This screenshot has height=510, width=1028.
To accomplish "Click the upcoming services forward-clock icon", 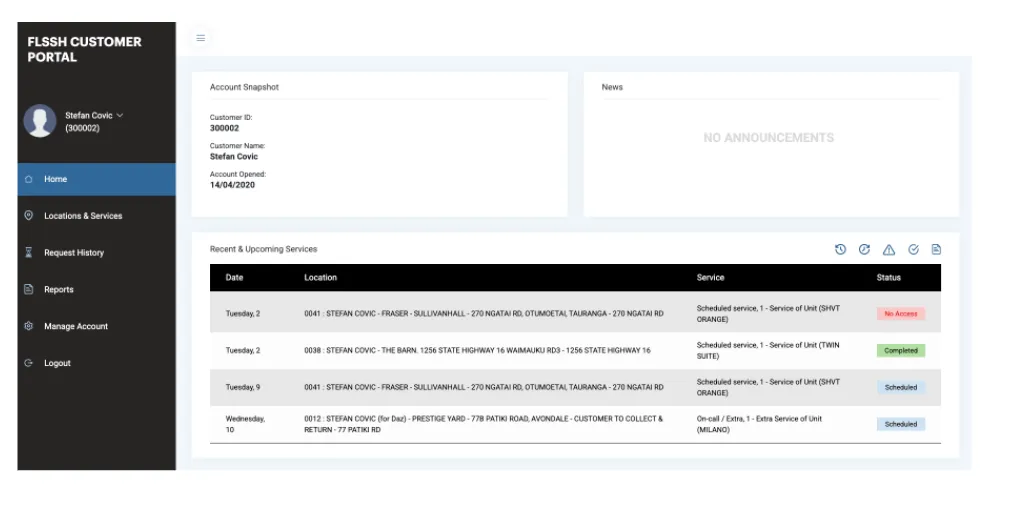I will pos(864,249).
